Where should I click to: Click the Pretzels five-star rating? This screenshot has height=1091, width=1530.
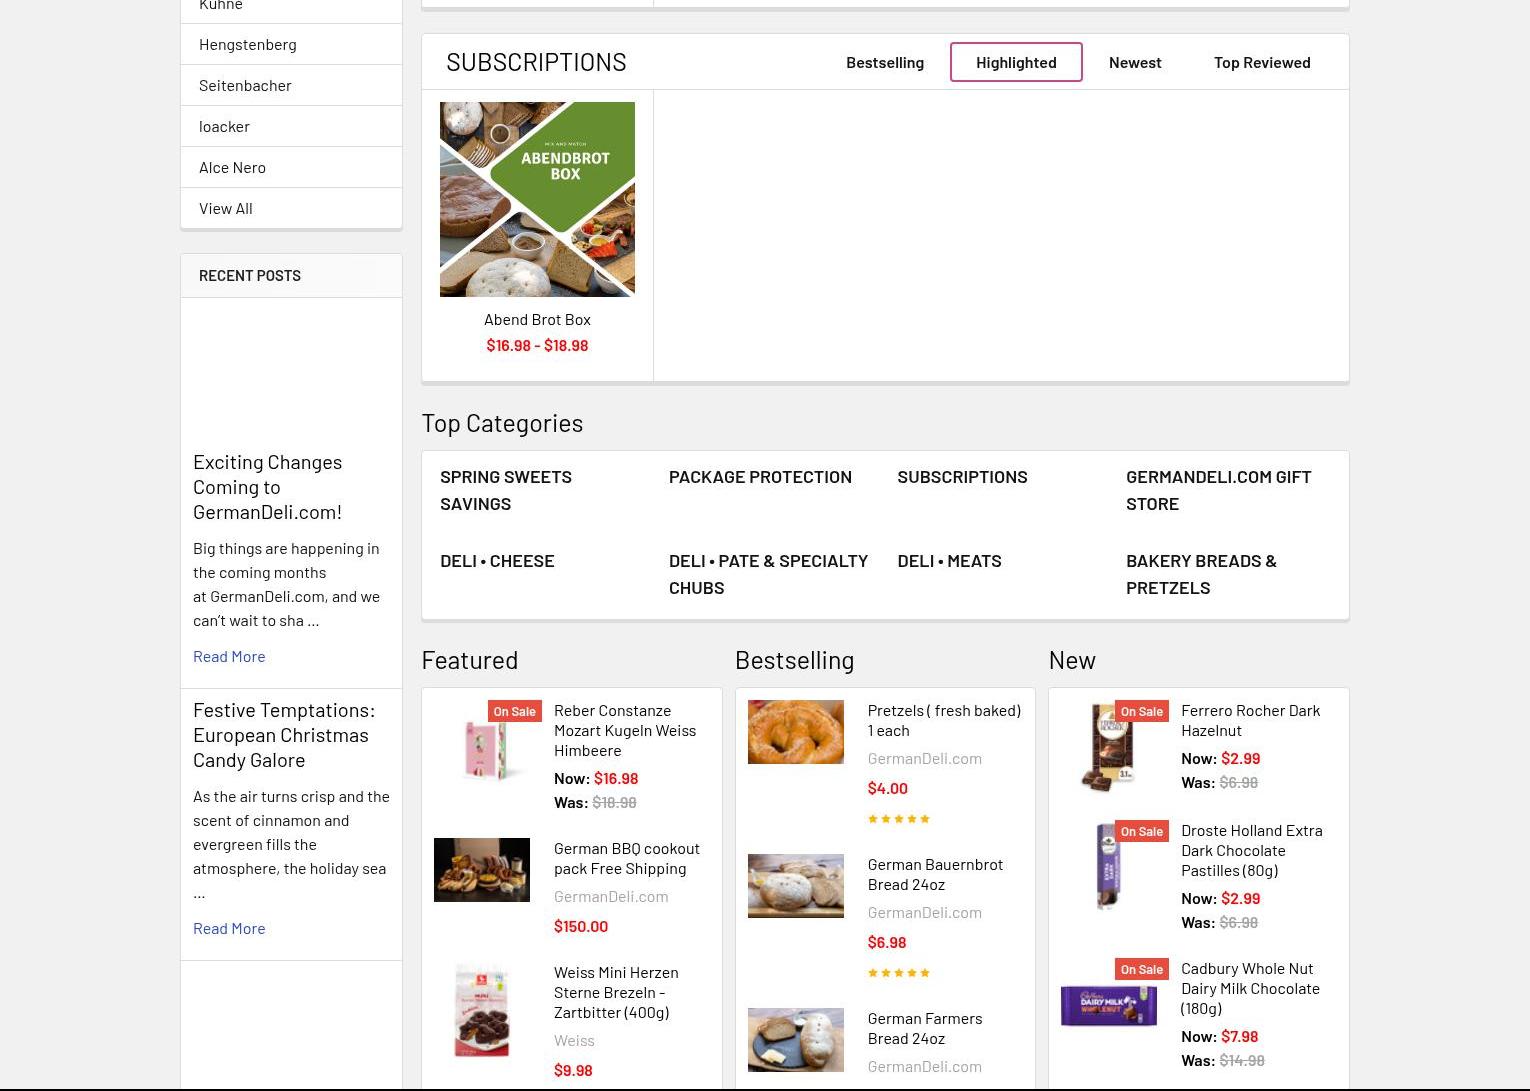click(898, 819)
